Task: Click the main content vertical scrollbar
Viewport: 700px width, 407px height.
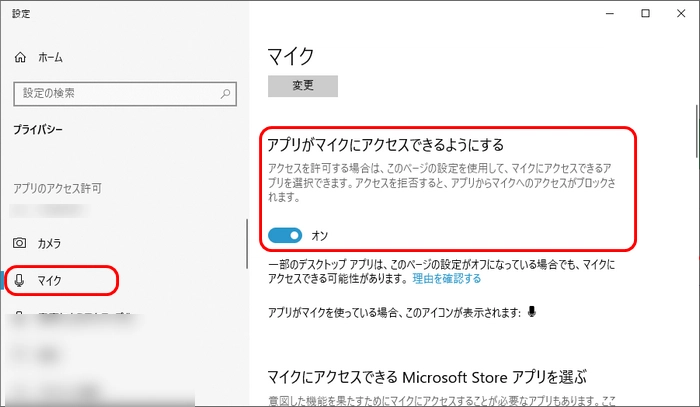Action: (696, 131)
